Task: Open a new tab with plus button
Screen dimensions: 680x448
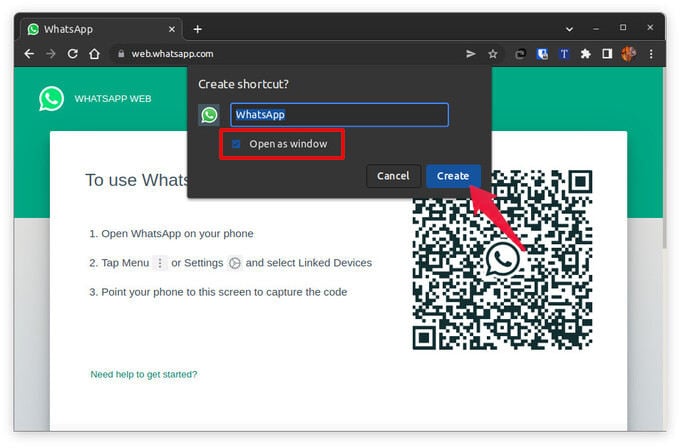Action: tap(198, 29)
